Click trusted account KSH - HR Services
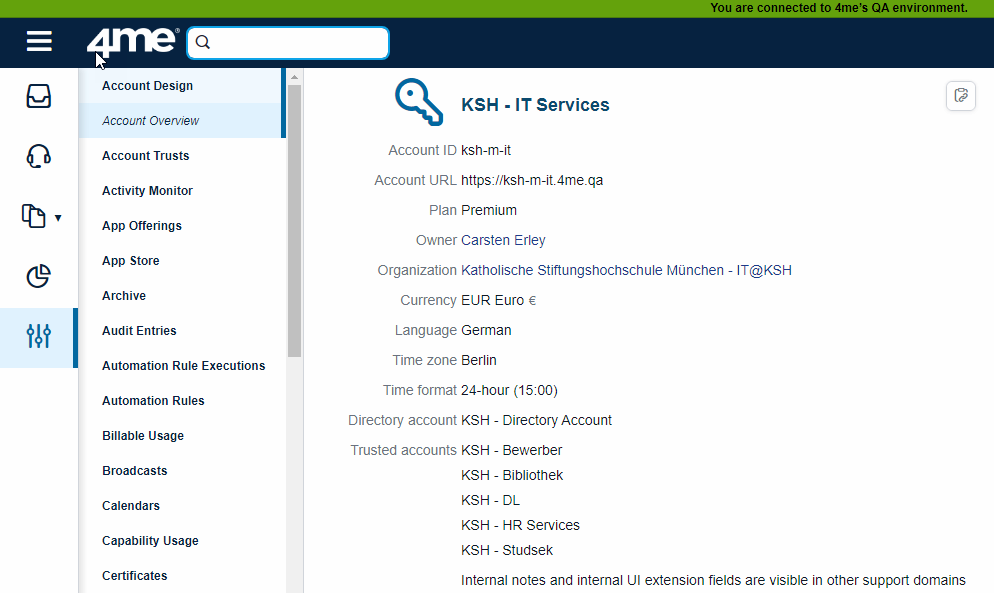 coord(520,525)
